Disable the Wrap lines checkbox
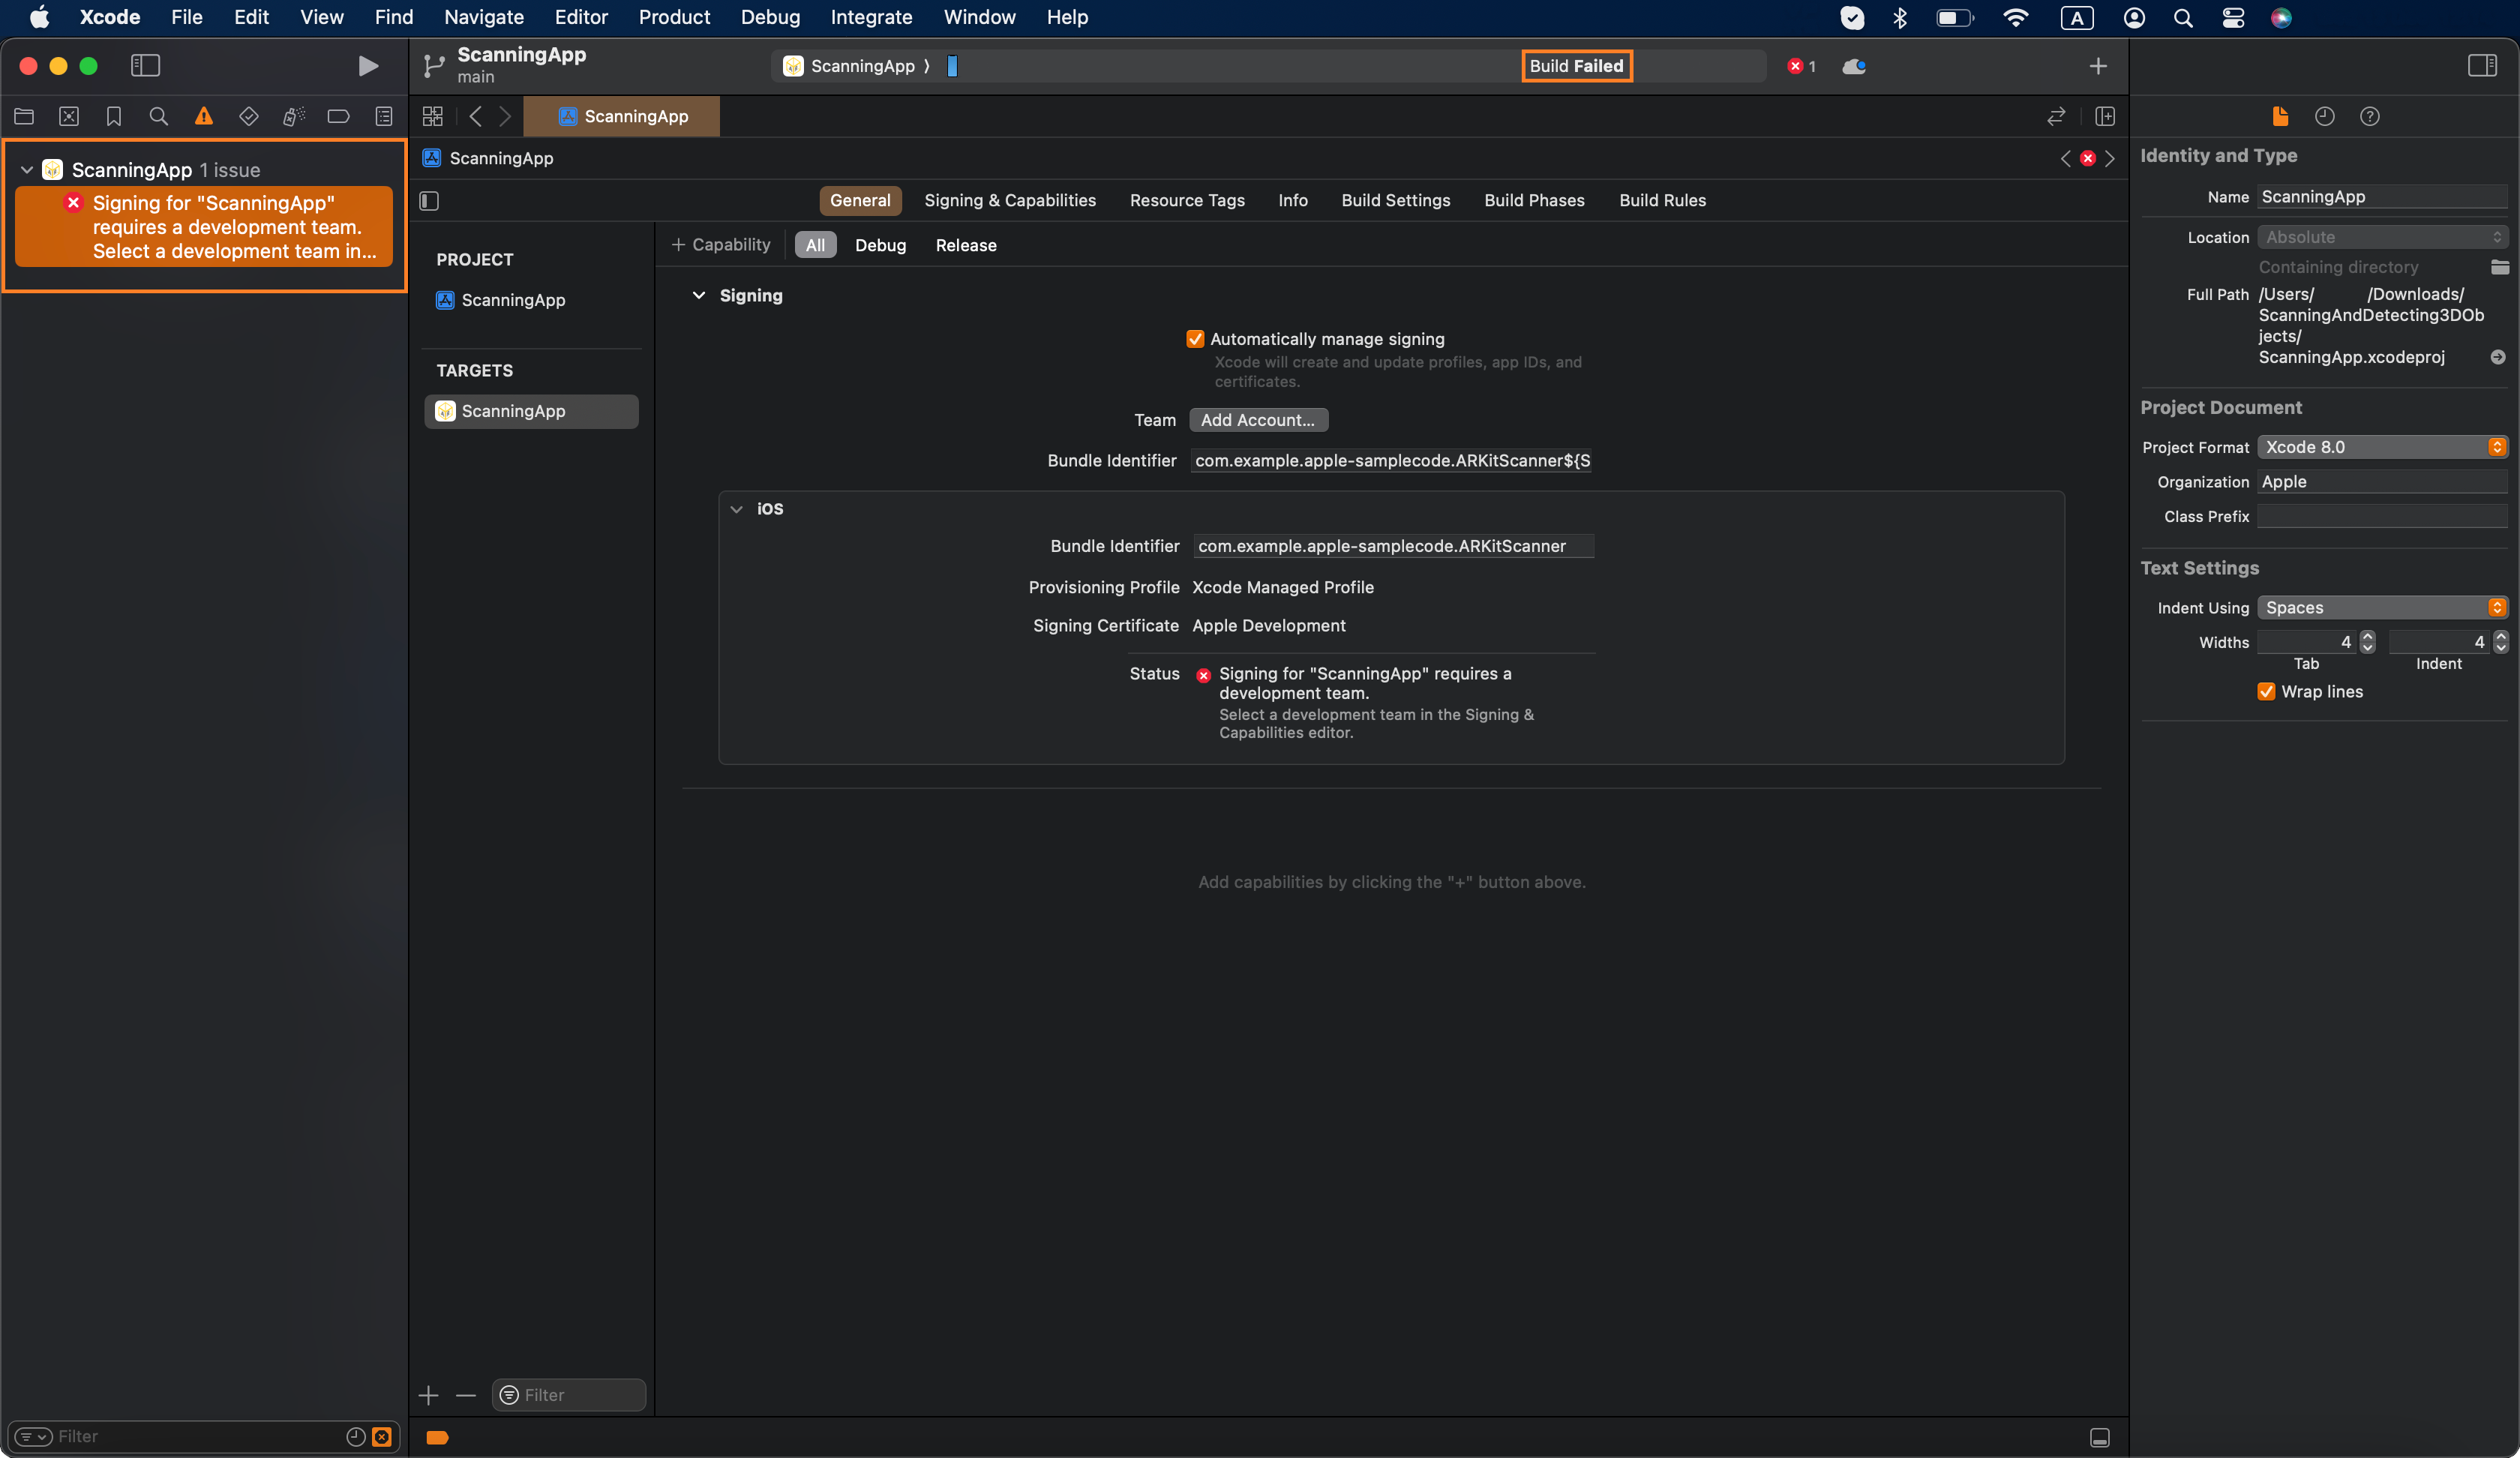2520x1458 pixels. (2266, 691)
